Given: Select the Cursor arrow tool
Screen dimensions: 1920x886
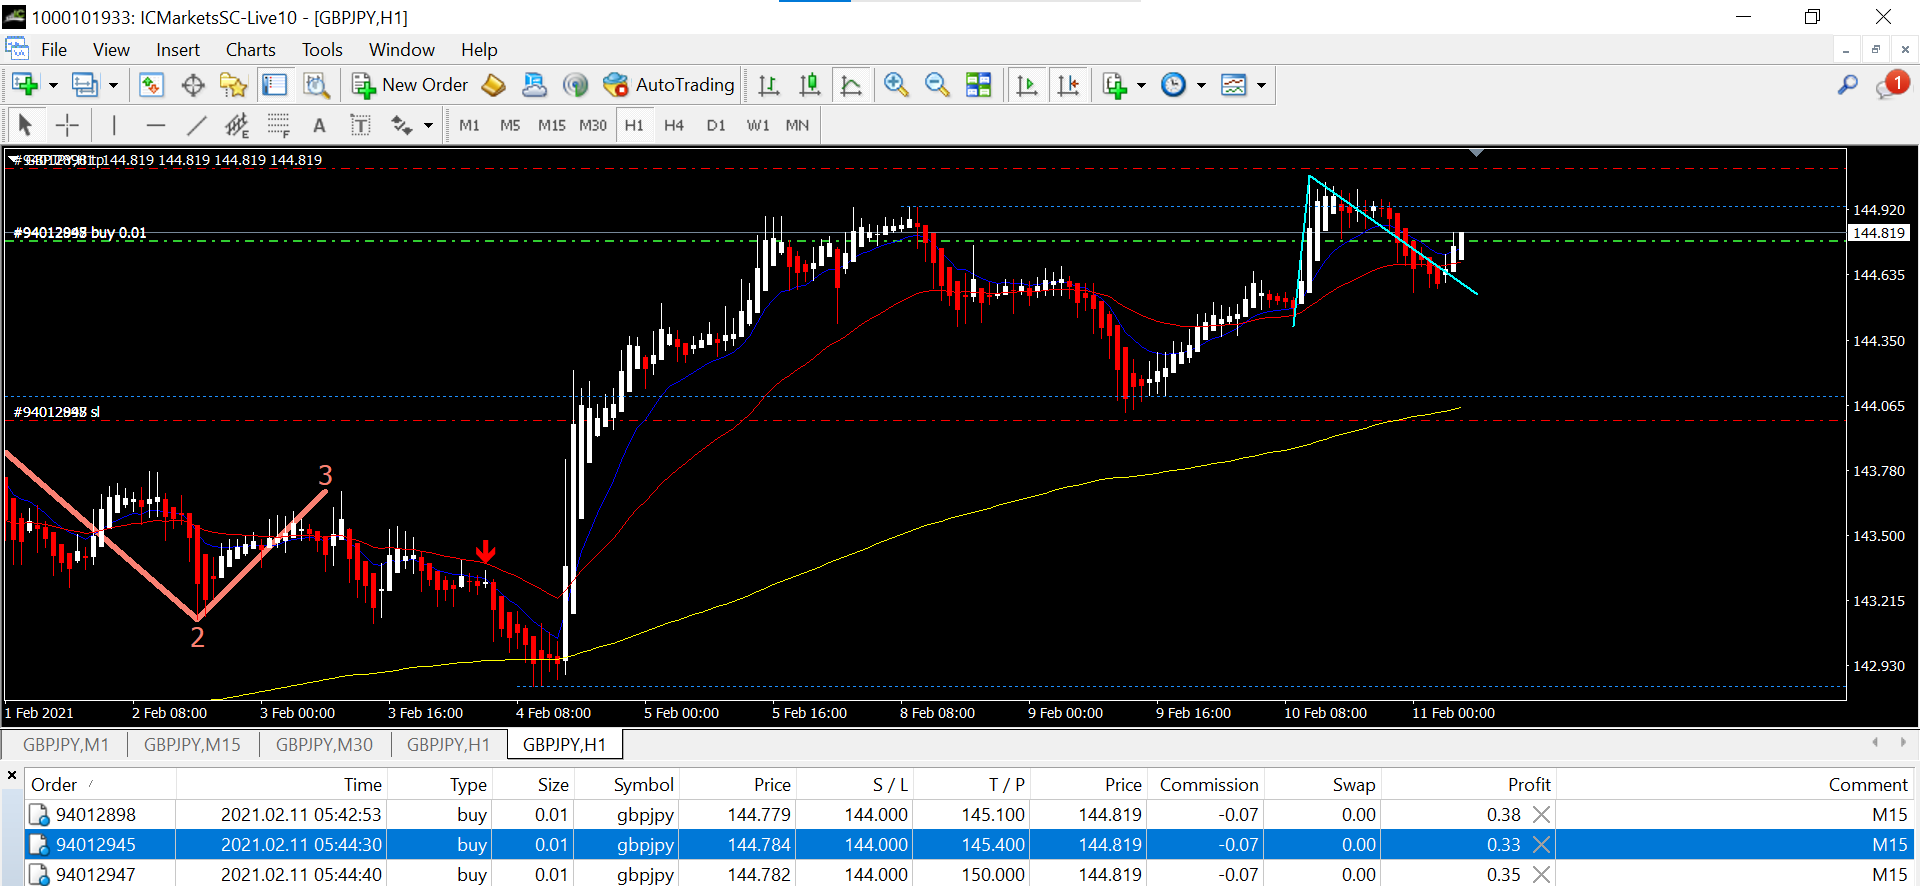Looking at the screenshot, I should click(26, 125).
